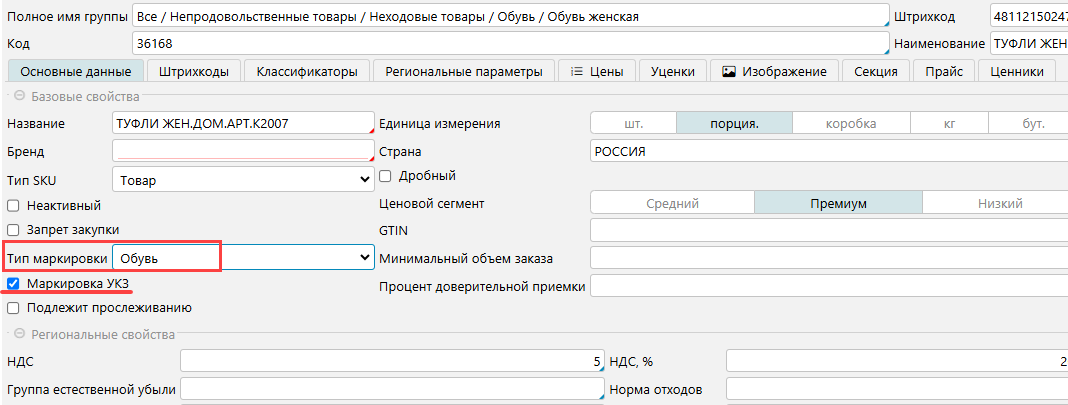Open the Тип SKU dropdown
This screenshot has width=1068, height=405.
point(243,180)
